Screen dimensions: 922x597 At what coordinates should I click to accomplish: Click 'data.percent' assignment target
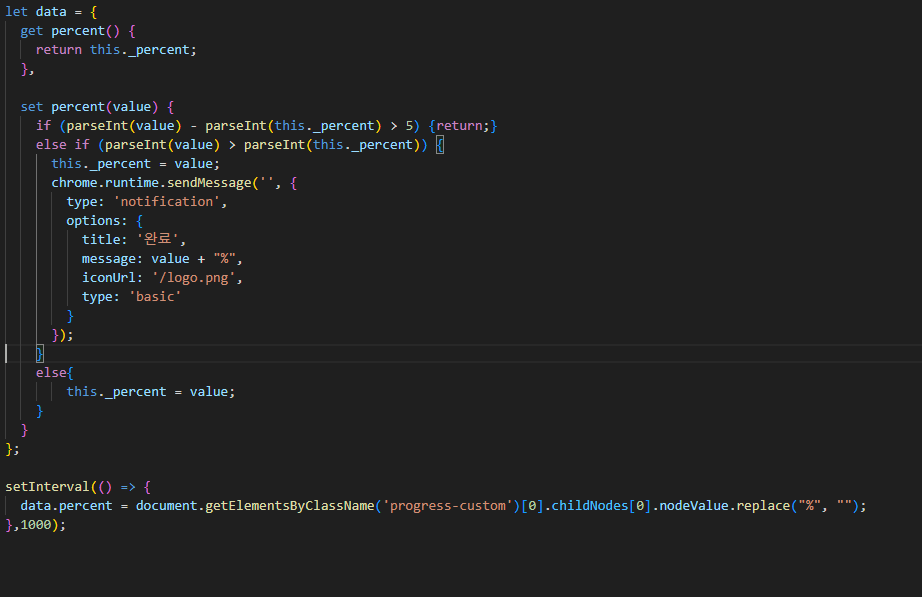(x=66, y=506)
